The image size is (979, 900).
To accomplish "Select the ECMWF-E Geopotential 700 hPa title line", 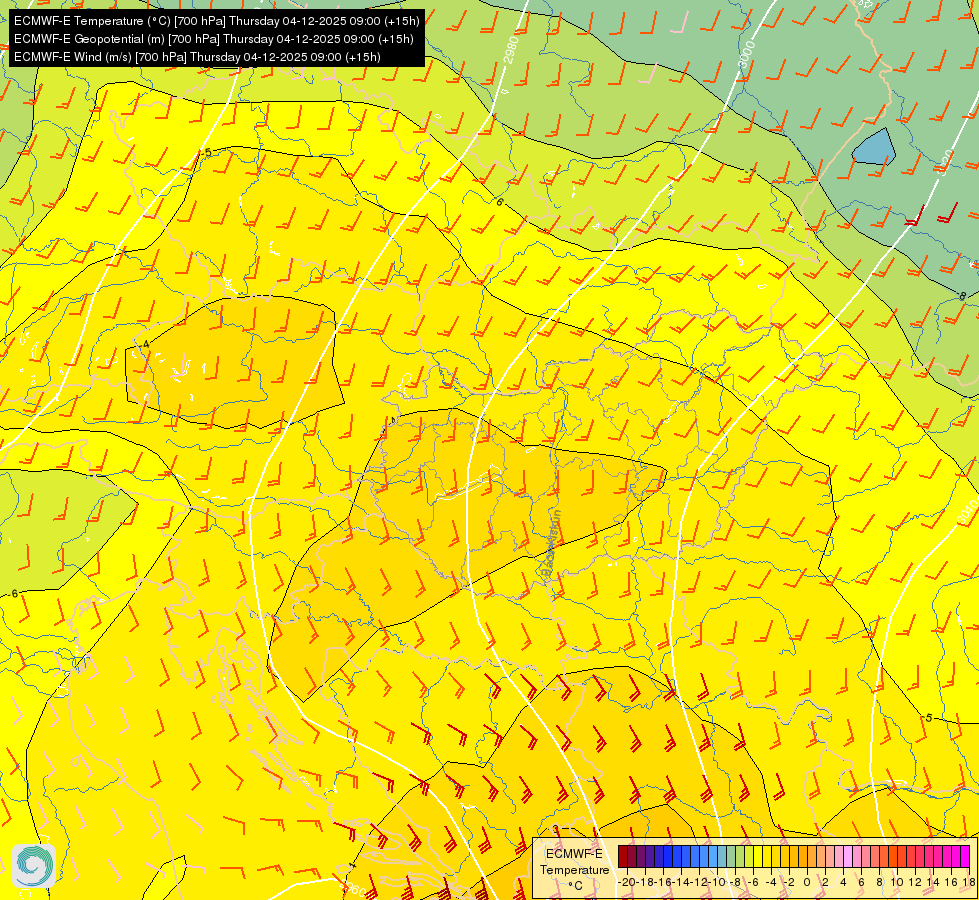I will pyautogui.click(x=214, y=39).
